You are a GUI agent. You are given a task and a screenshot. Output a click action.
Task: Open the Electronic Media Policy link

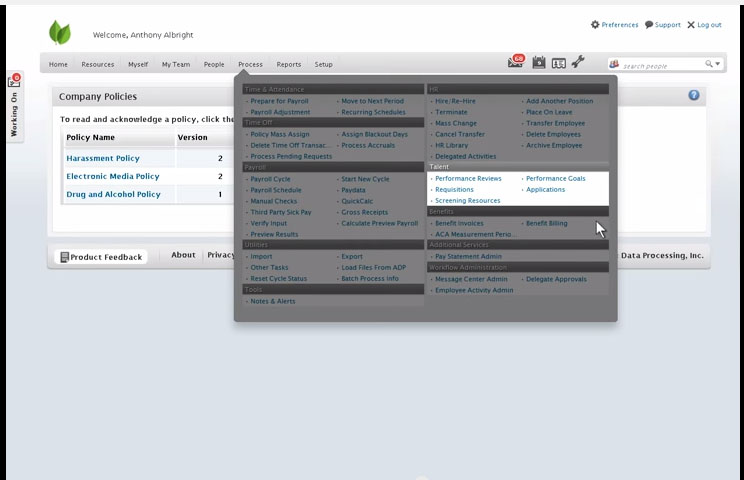click(x=113, y=176)
